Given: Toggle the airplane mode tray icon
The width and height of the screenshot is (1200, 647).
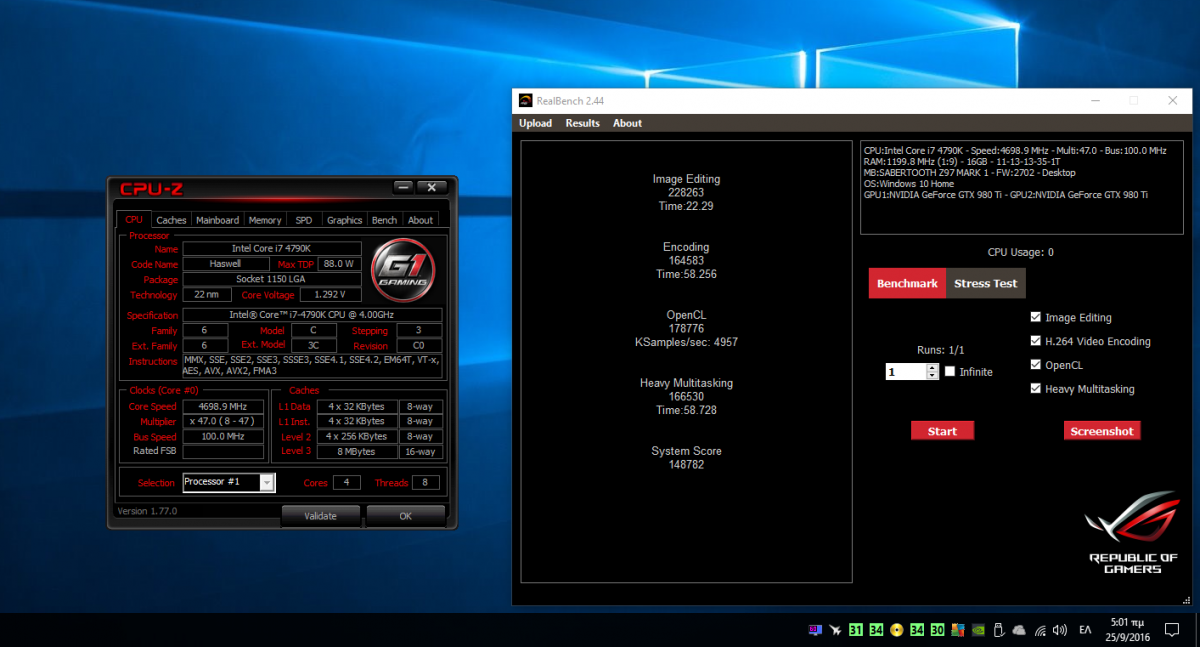Looking at the screenshot, I should tap(836, 630).
